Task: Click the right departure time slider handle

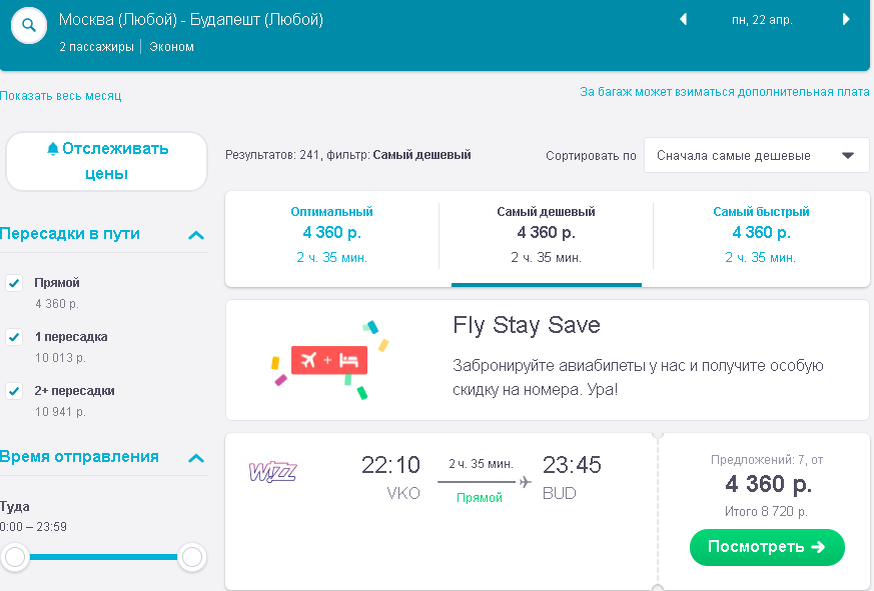Action: pos(191,557)
